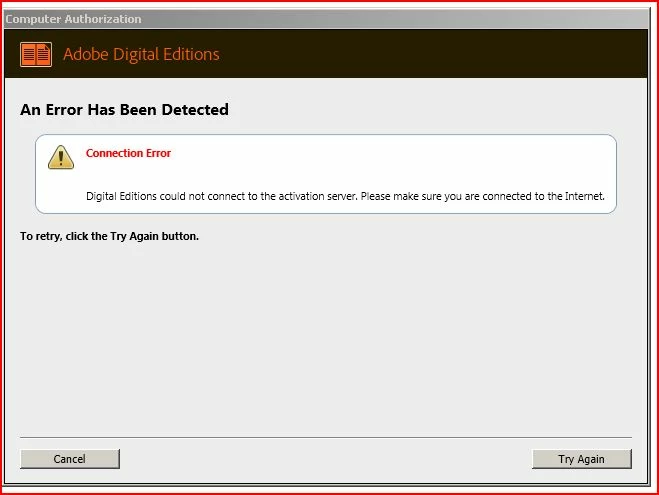This screenshot has height=495, width=659.
Task: Click the "Adobe Digital Editions" banner title
Action: point(141,54)
